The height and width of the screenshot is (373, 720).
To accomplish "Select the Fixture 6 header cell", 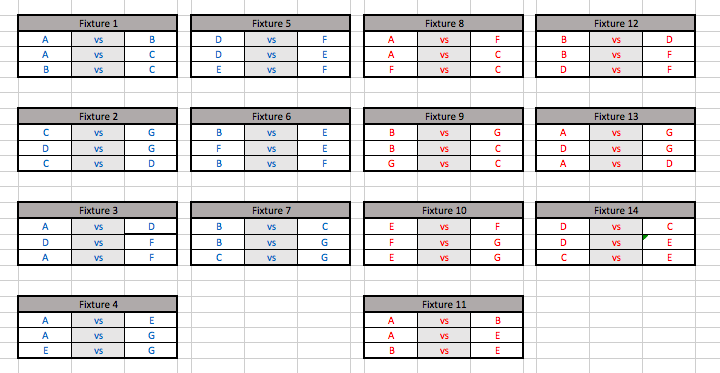I will pos(270,117).
